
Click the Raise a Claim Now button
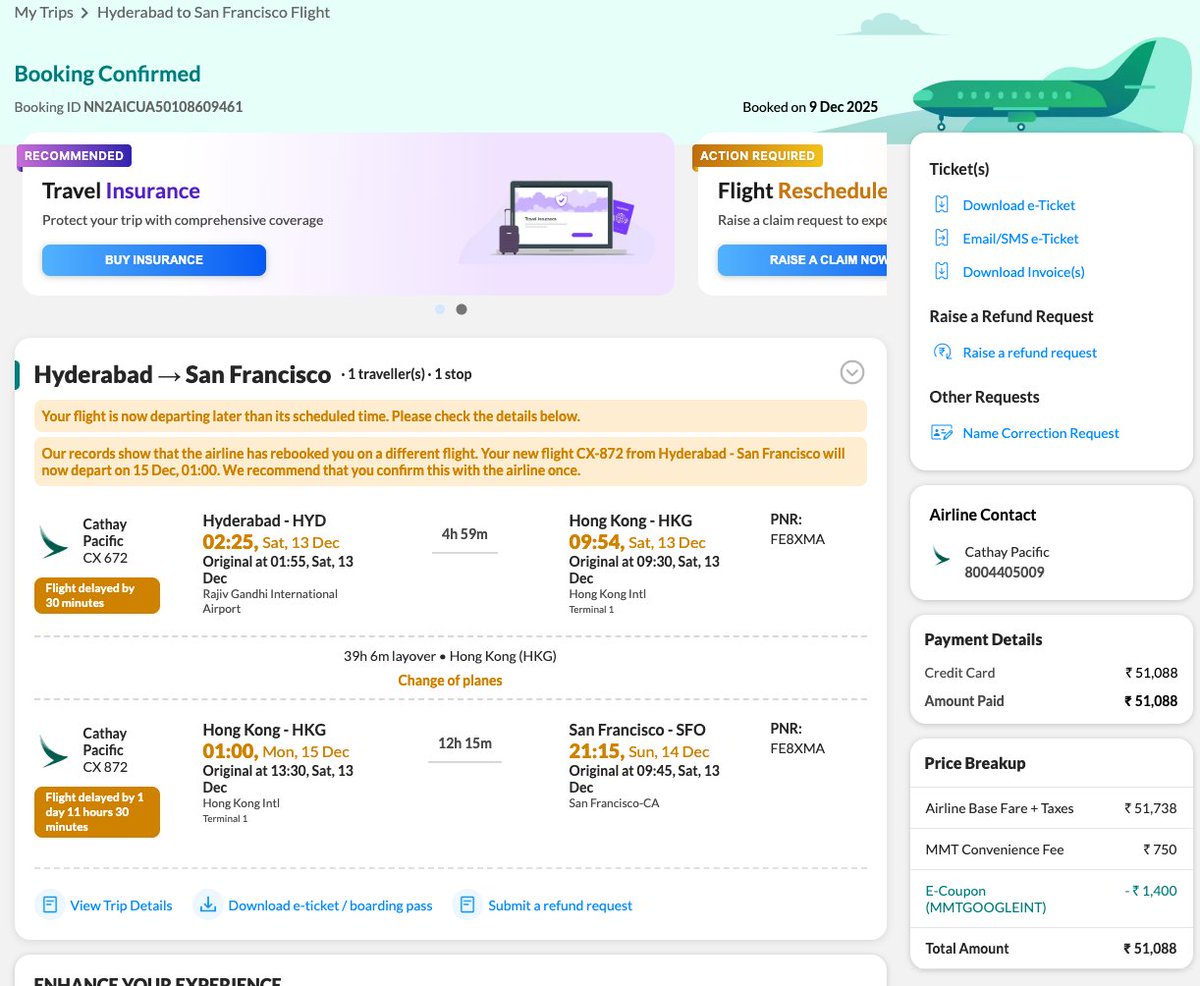click(802, 260)
